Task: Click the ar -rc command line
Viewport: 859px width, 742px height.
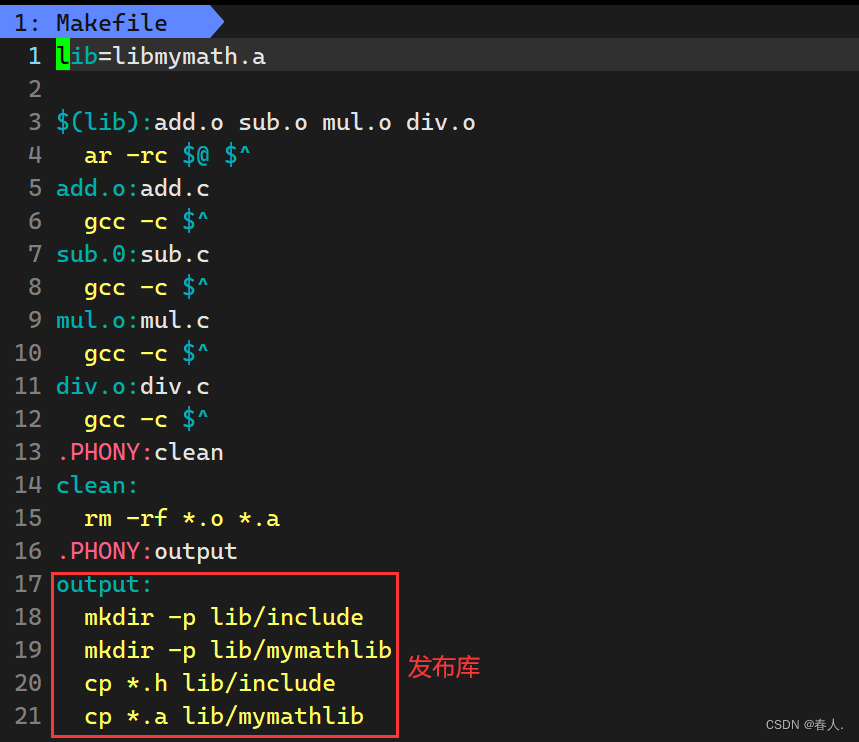Action: coord(167,156)
